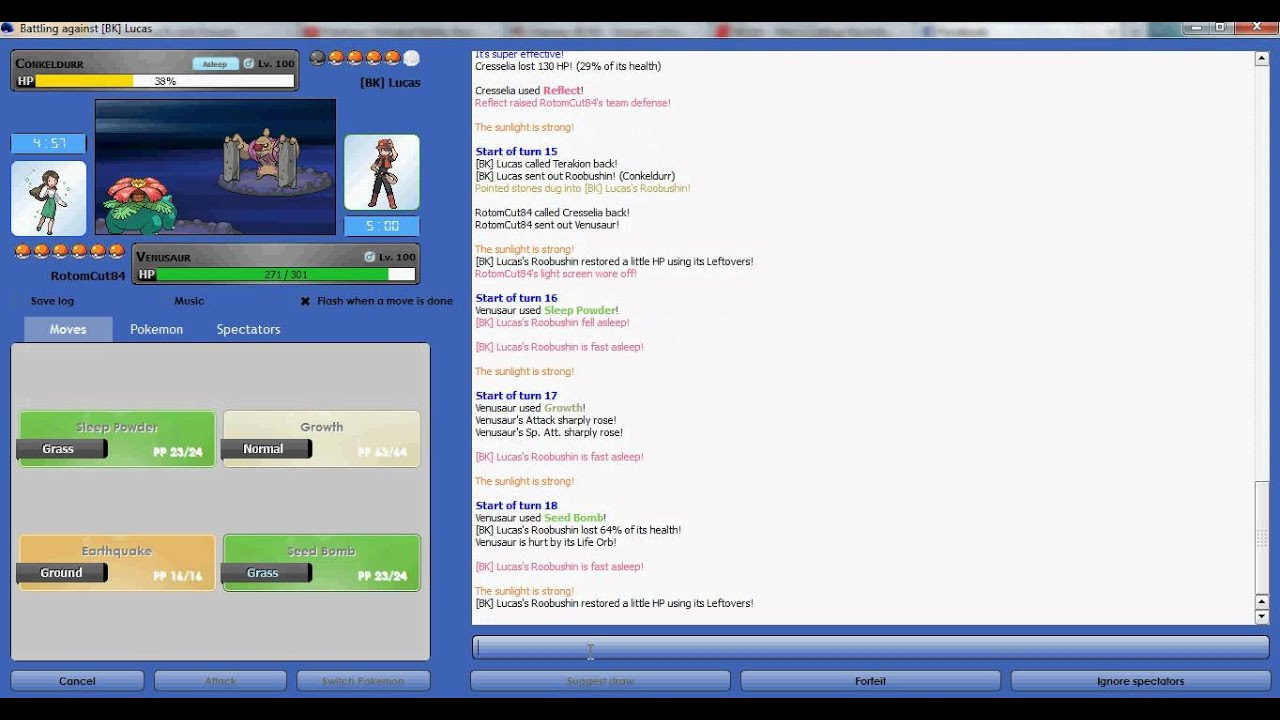The image size is (1280, 720).
Task: Click 'RotomCut84 sent out Venusaur!' in the log
Action: (547, 225)
